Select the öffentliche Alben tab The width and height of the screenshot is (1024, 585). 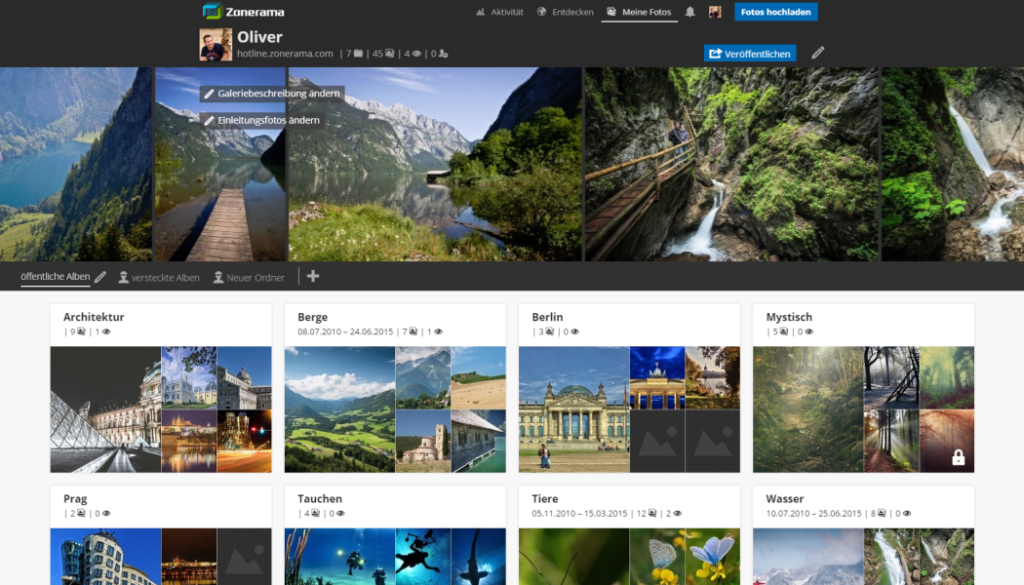click(x=55, y=277)
